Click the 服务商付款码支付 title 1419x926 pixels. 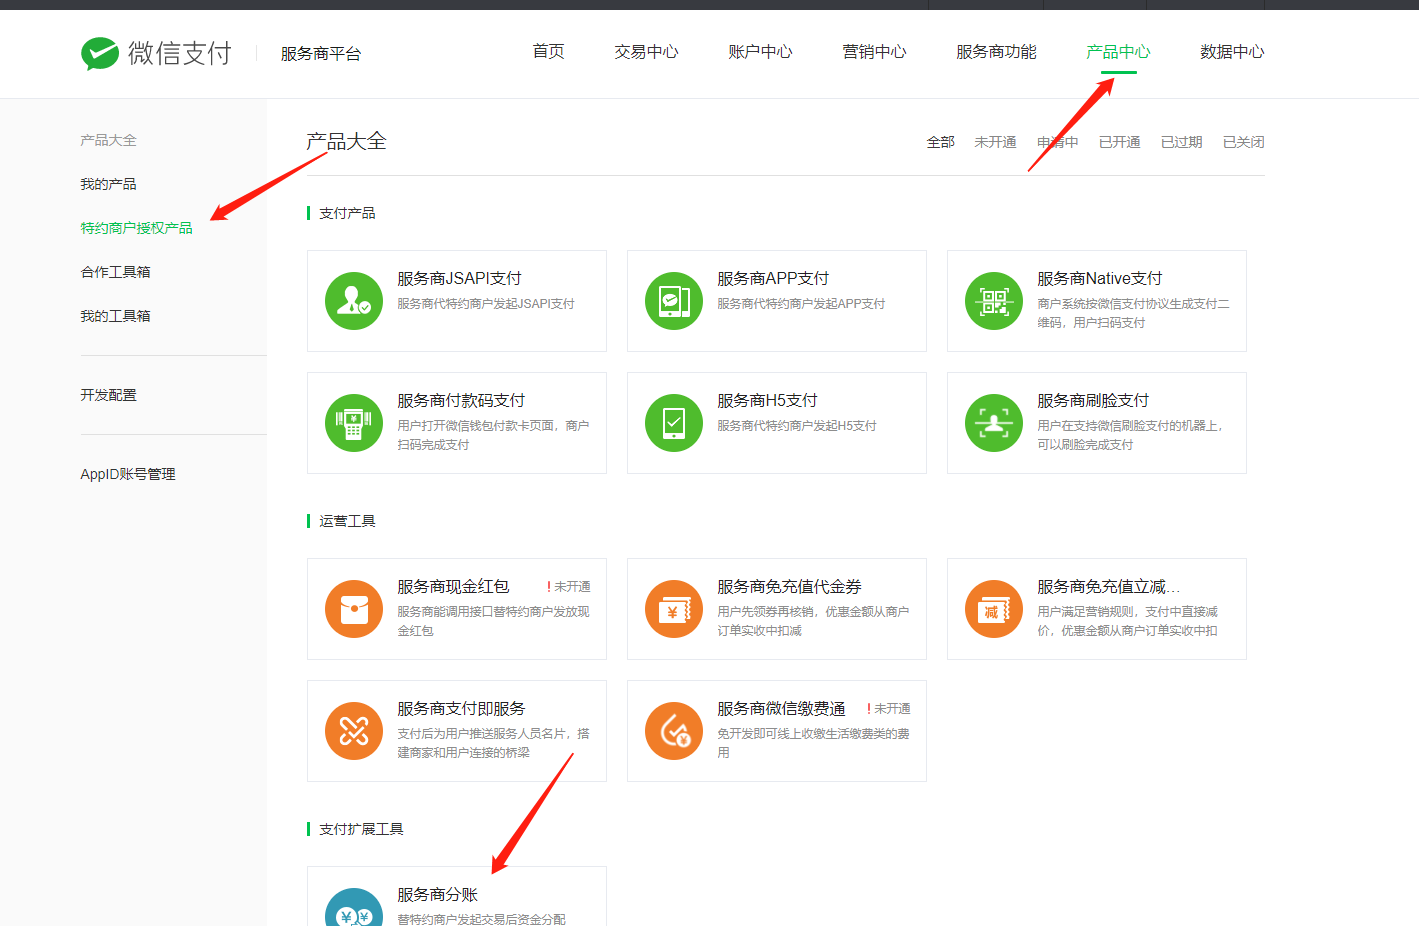(461, 401)
